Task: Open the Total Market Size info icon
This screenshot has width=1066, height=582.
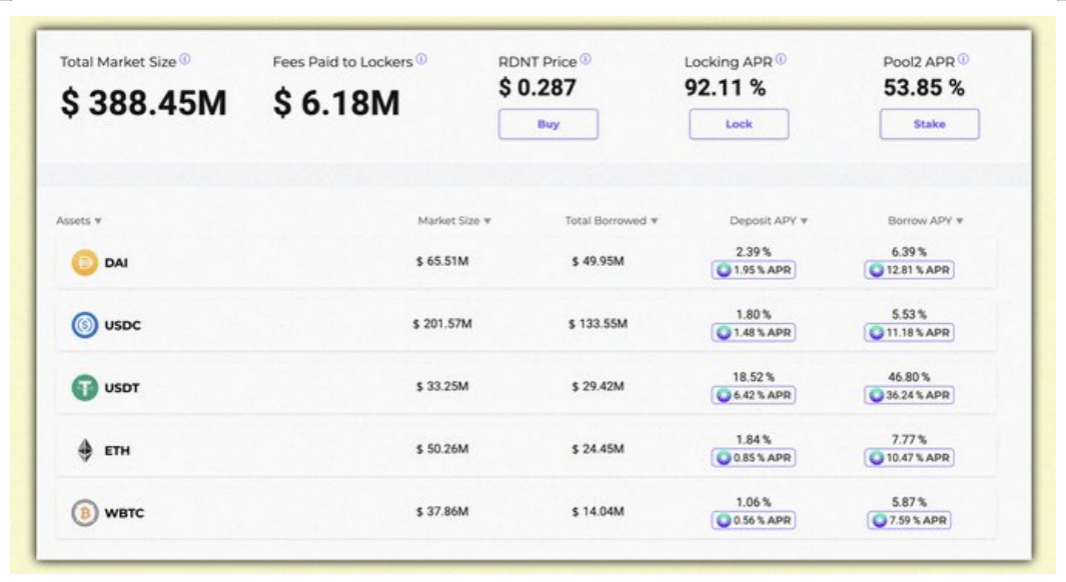Action: tap(185, 60)
